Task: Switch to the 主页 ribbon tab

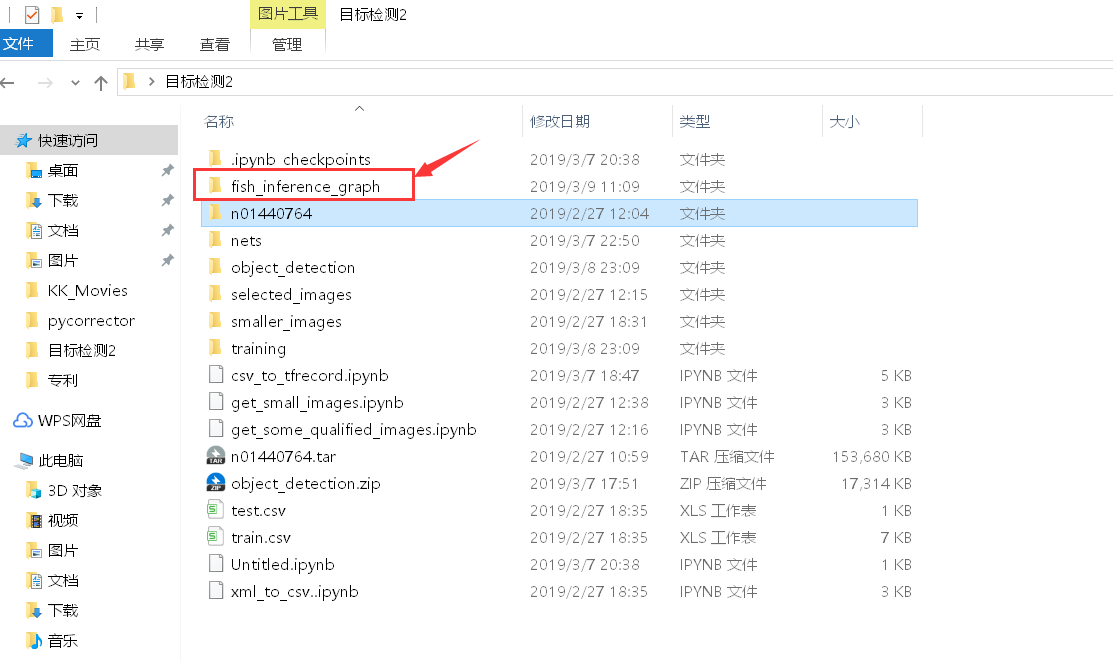Action: point(85,45)
